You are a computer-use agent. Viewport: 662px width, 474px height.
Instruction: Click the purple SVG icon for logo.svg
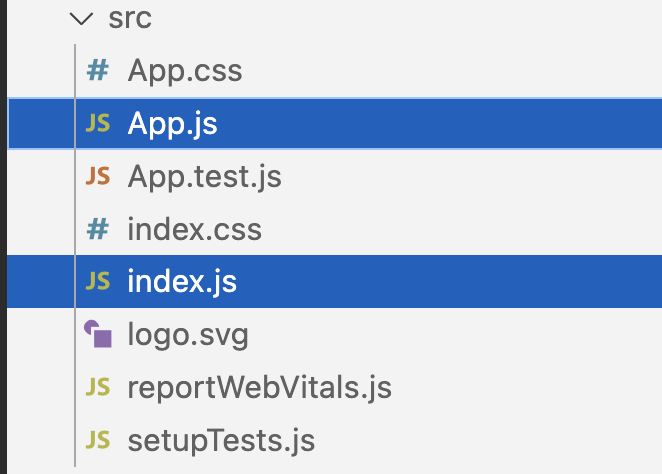[x=97, y=334]
